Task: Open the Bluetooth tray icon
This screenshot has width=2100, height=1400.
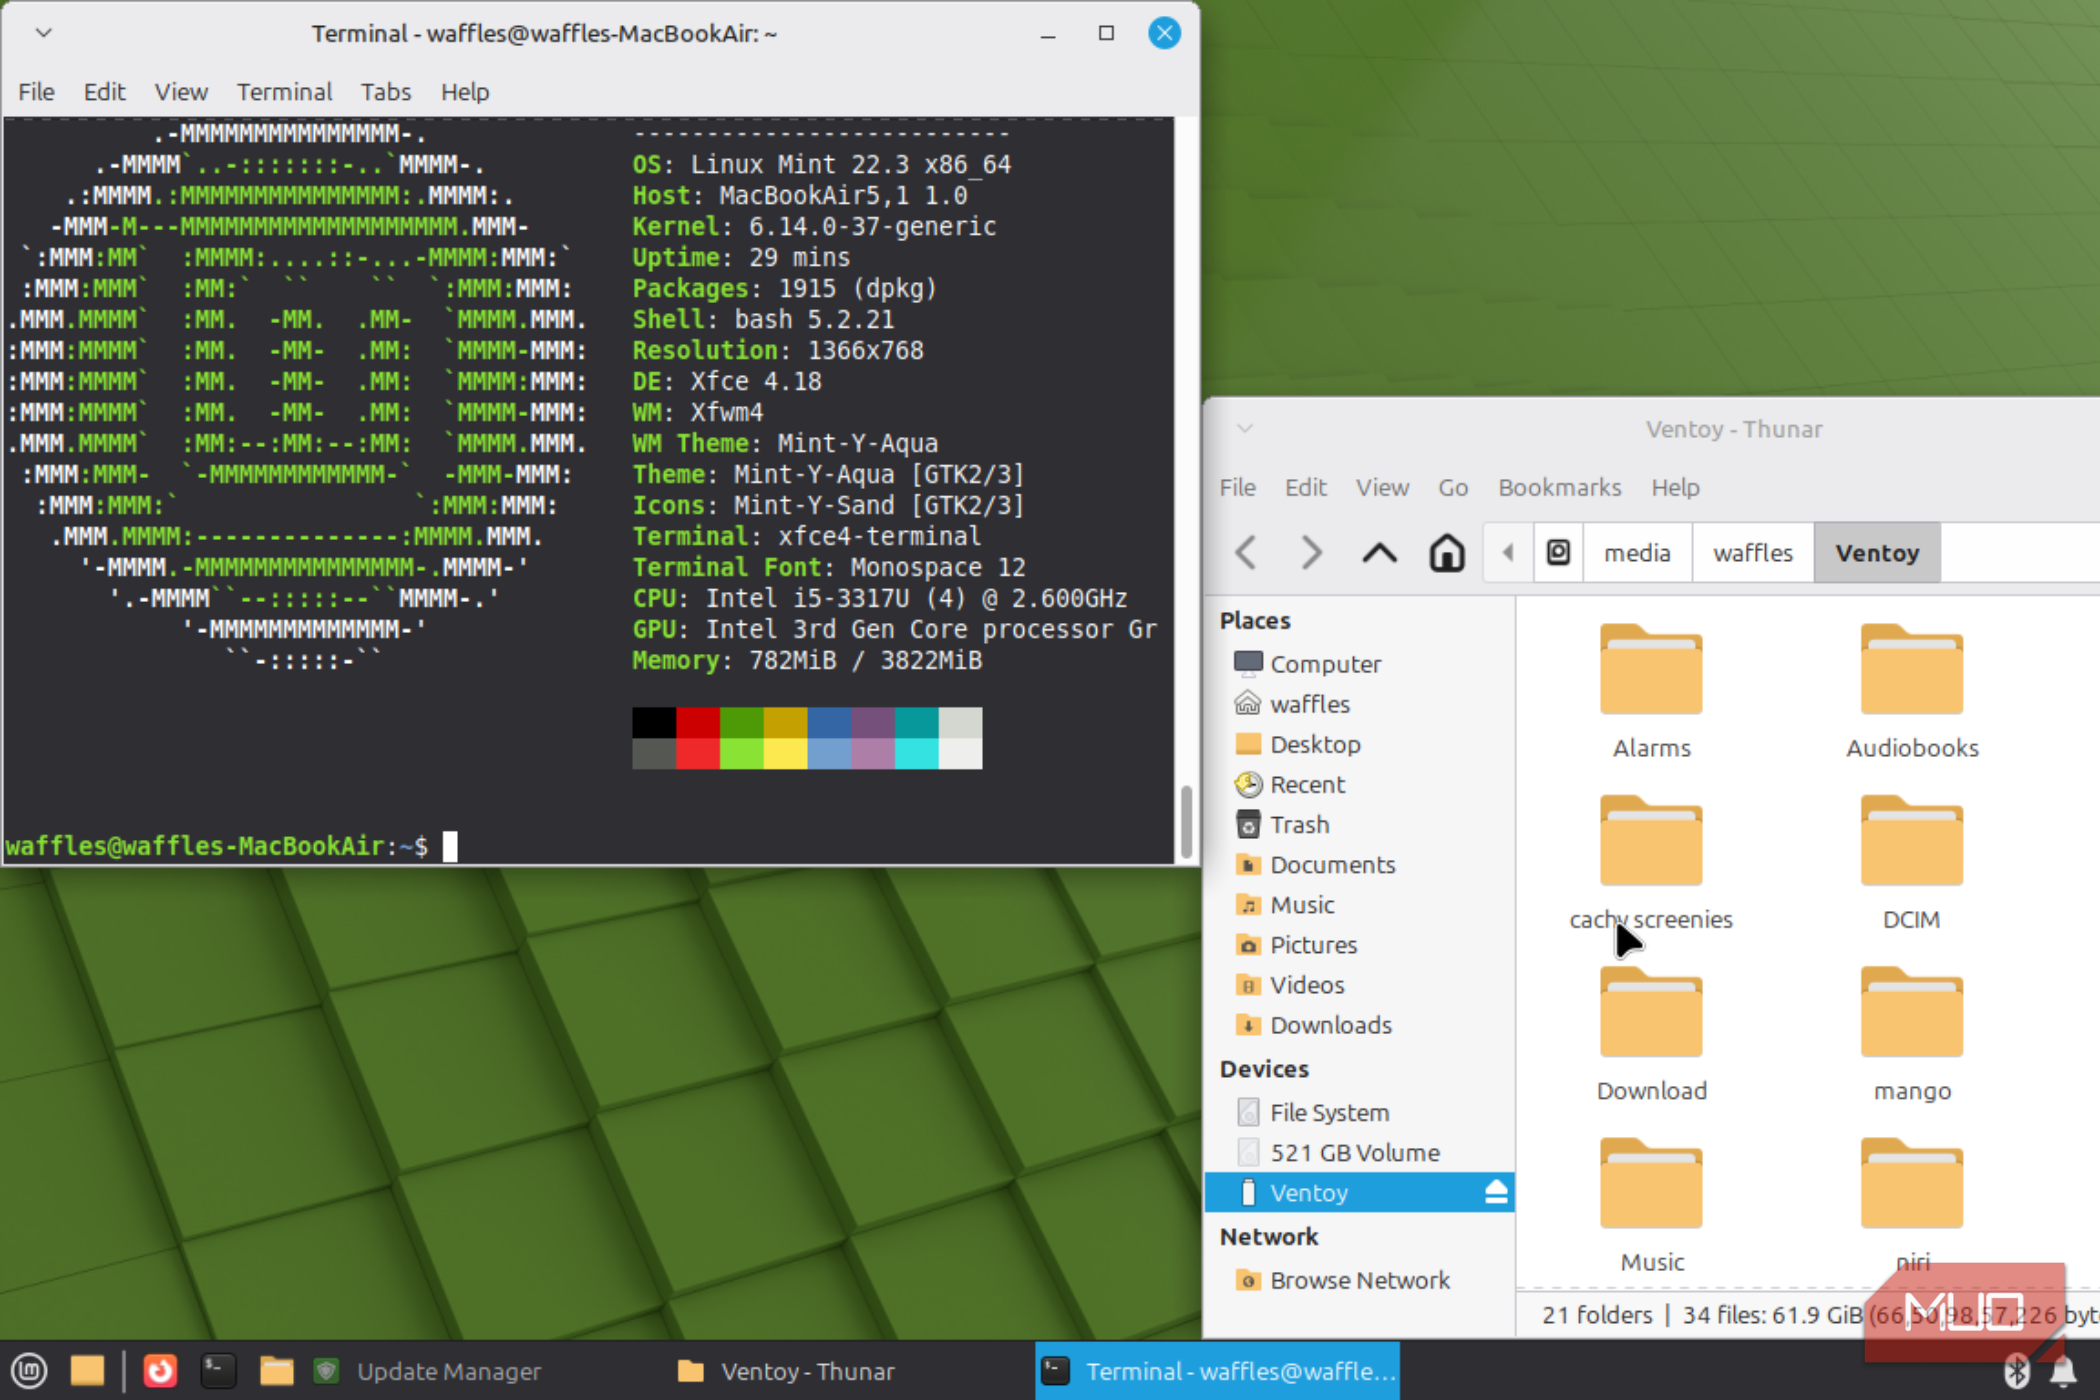Action: 2016,1371
